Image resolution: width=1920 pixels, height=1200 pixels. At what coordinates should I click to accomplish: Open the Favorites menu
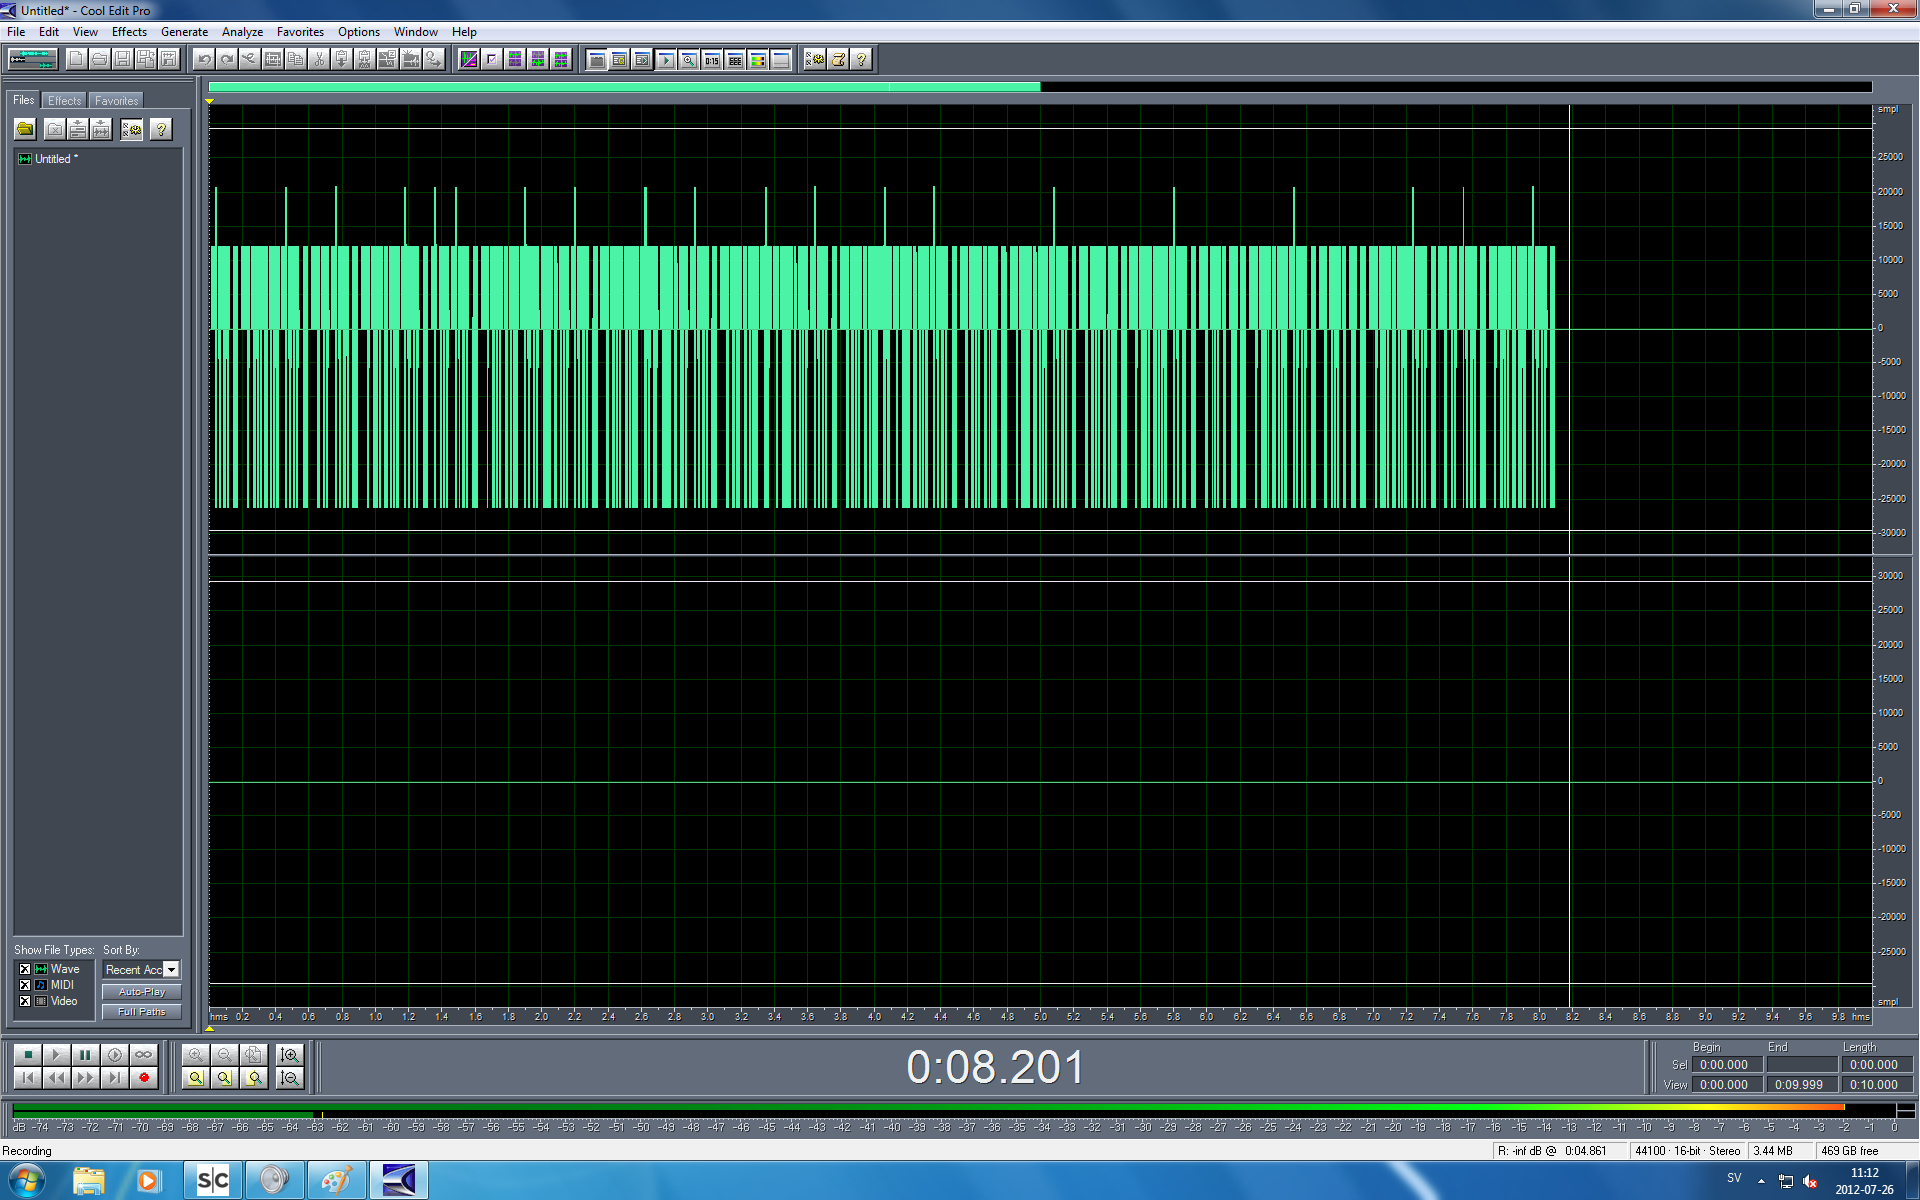300,32
